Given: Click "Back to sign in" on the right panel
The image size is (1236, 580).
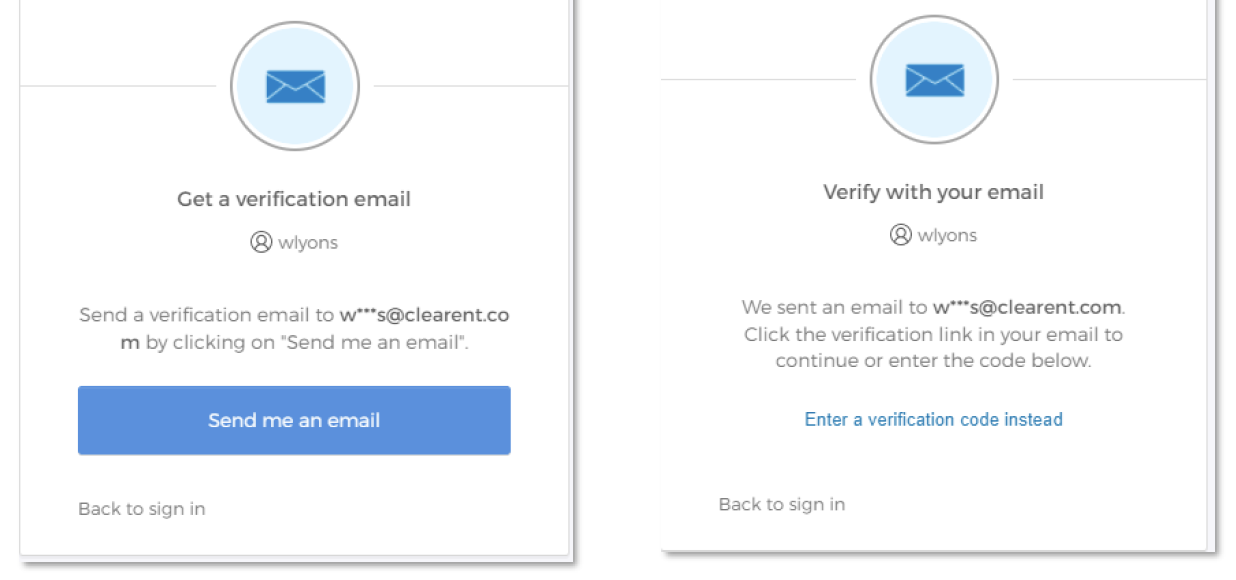Looking at the screenshot, I should coord(782,504).
